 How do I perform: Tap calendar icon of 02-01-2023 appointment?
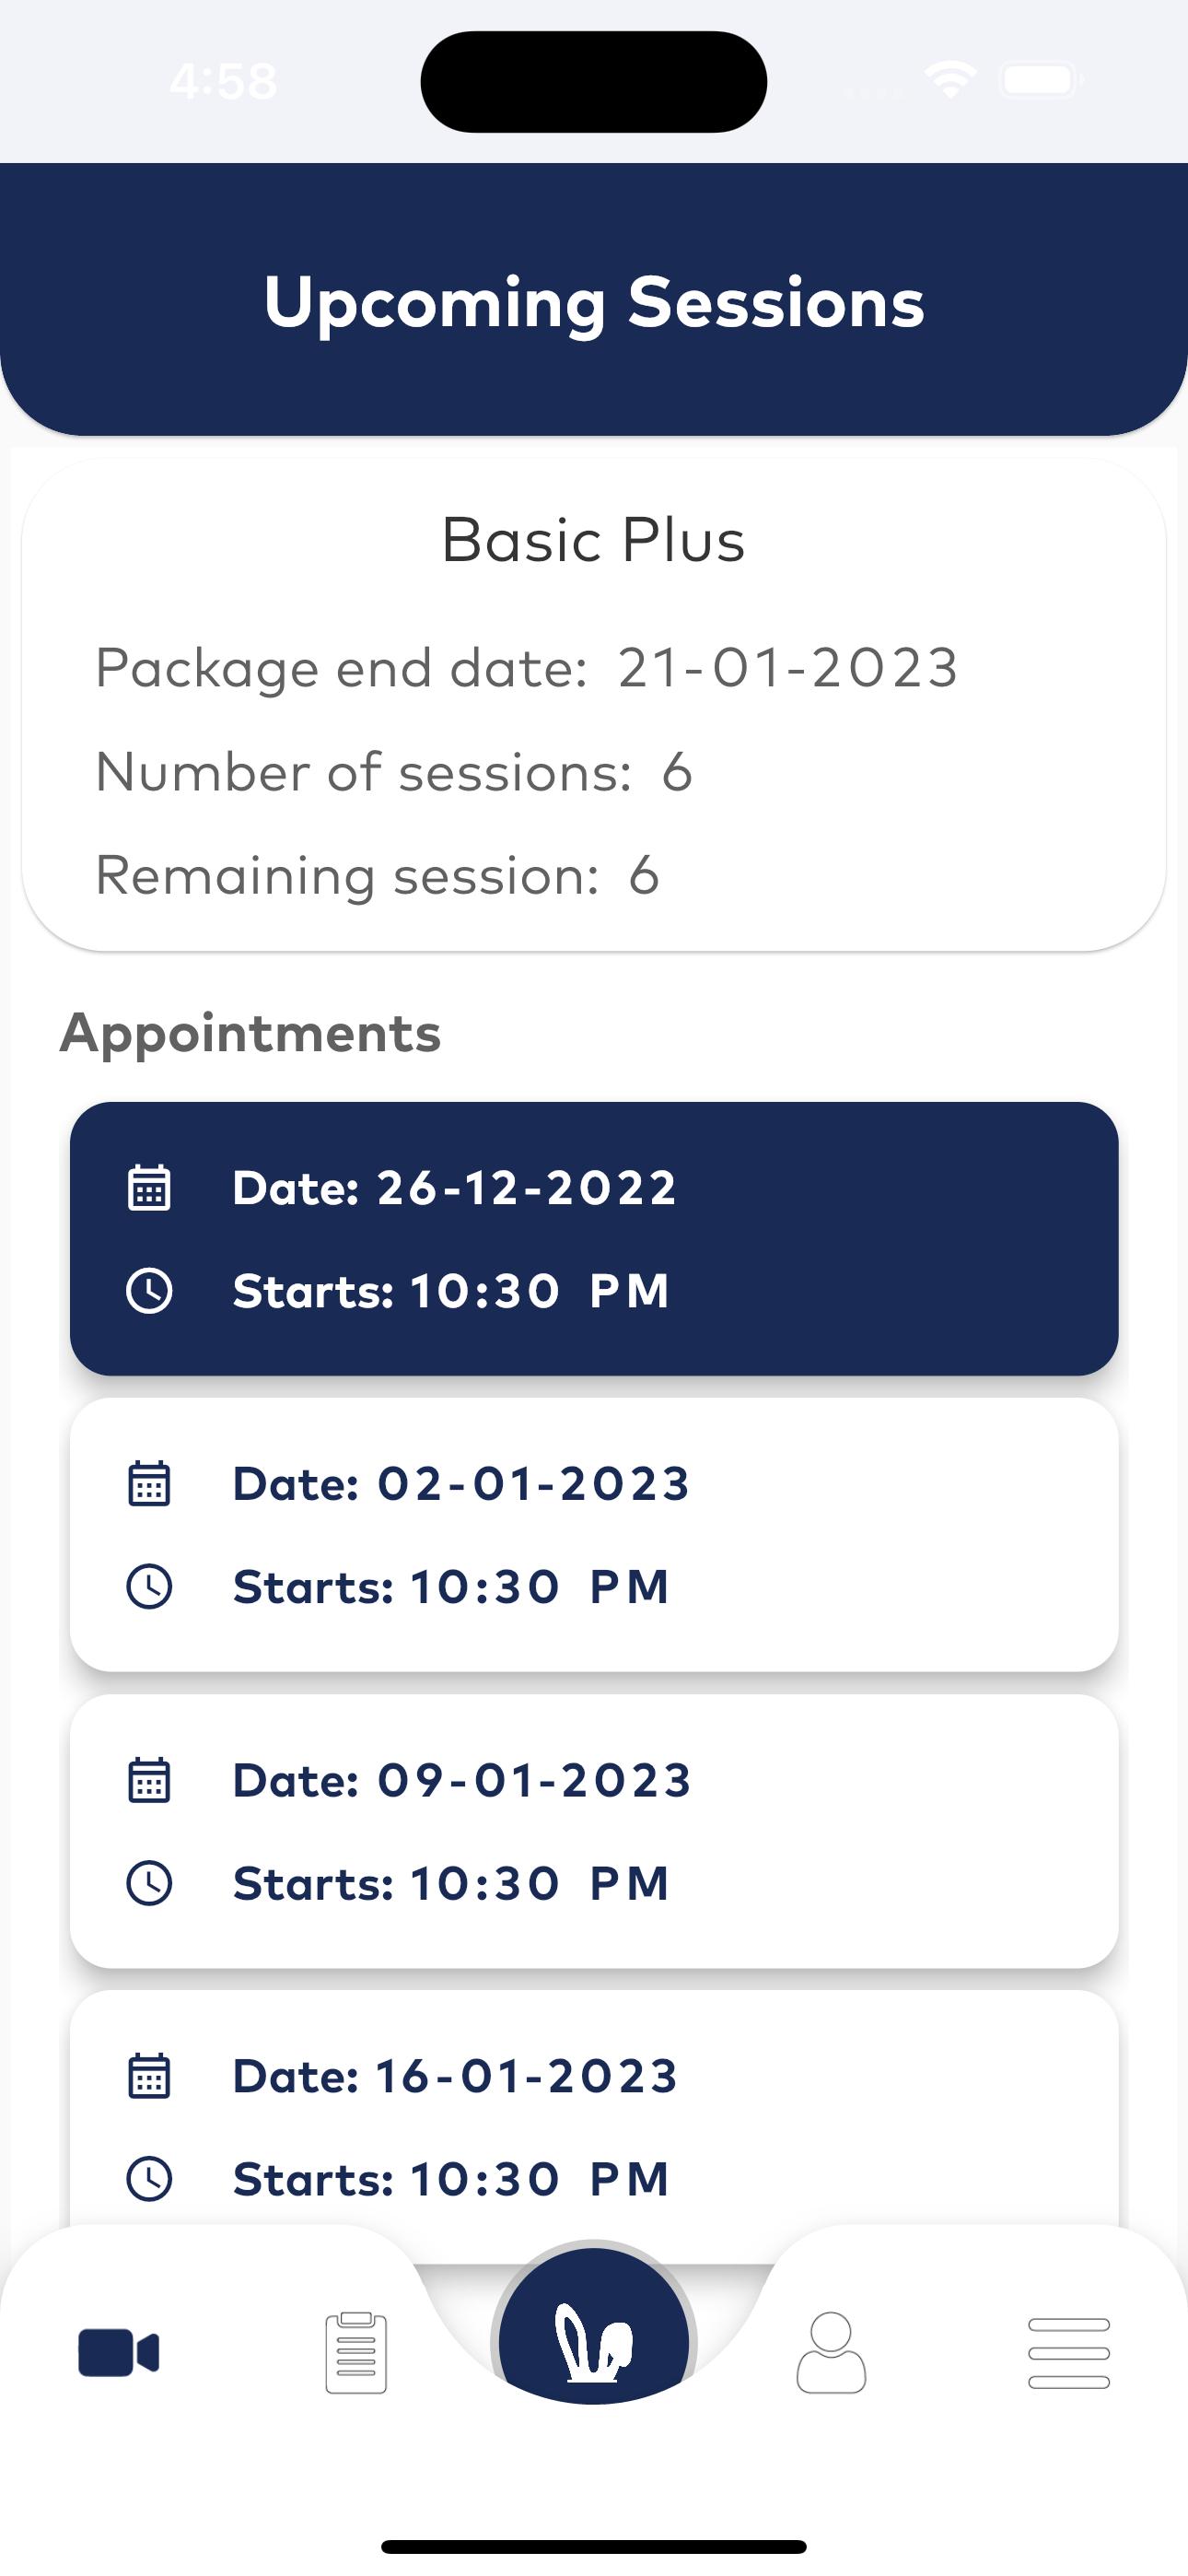pyautogui.click(x=149, y=1483)
